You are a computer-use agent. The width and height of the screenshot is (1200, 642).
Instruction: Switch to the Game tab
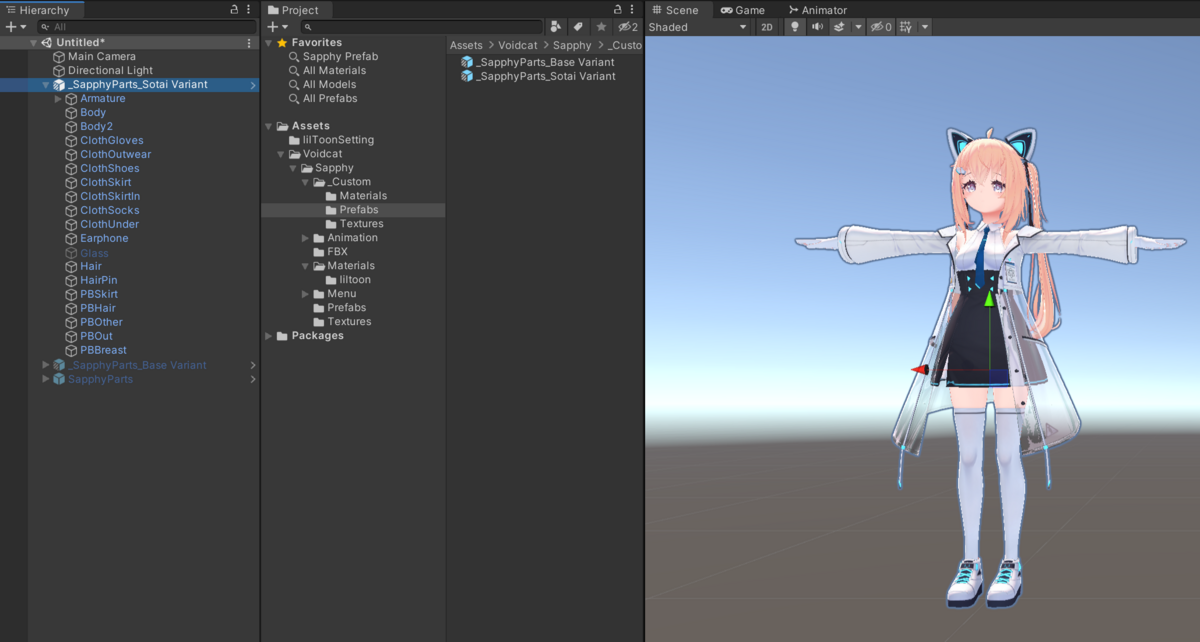click(x=743, y=10)
